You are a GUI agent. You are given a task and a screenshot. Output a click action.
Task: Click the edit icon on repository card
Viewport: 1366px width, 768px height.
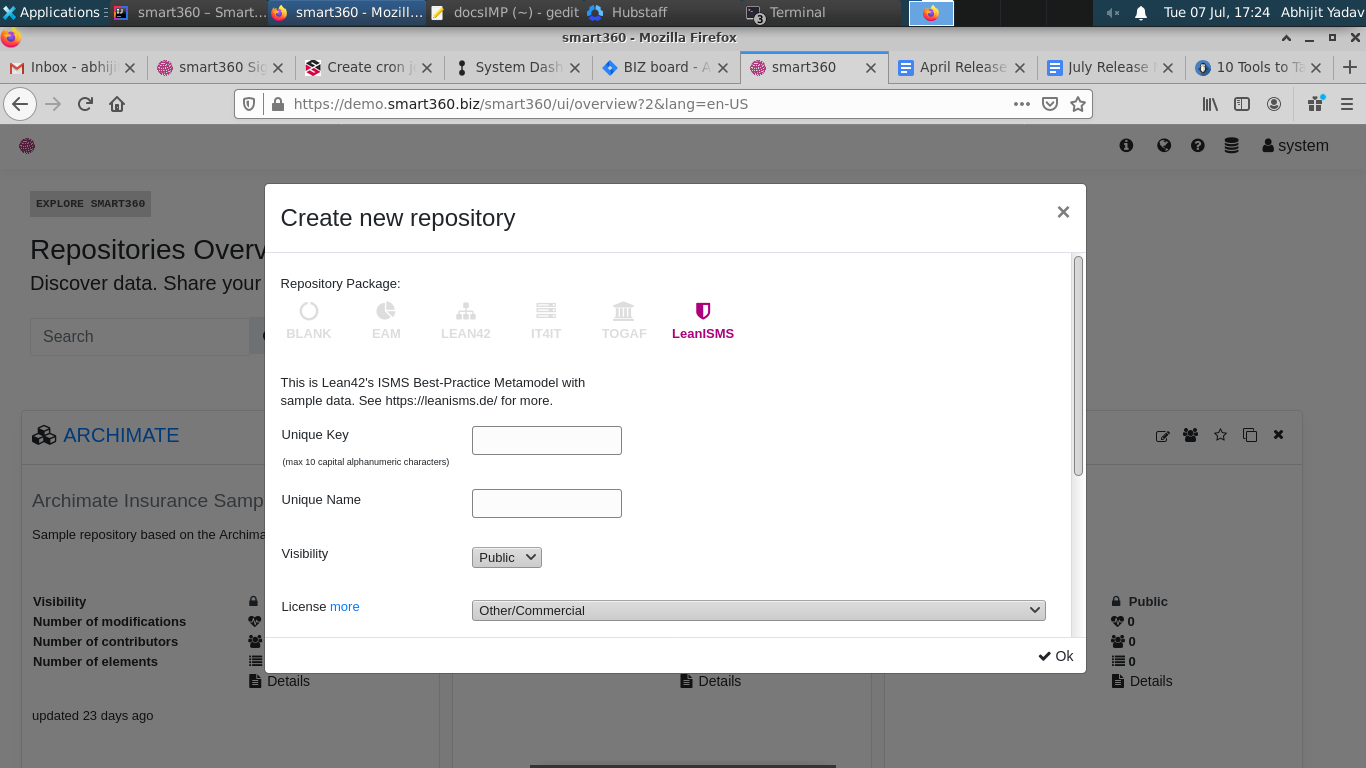pyautogui.click(x=1162, y=435)
